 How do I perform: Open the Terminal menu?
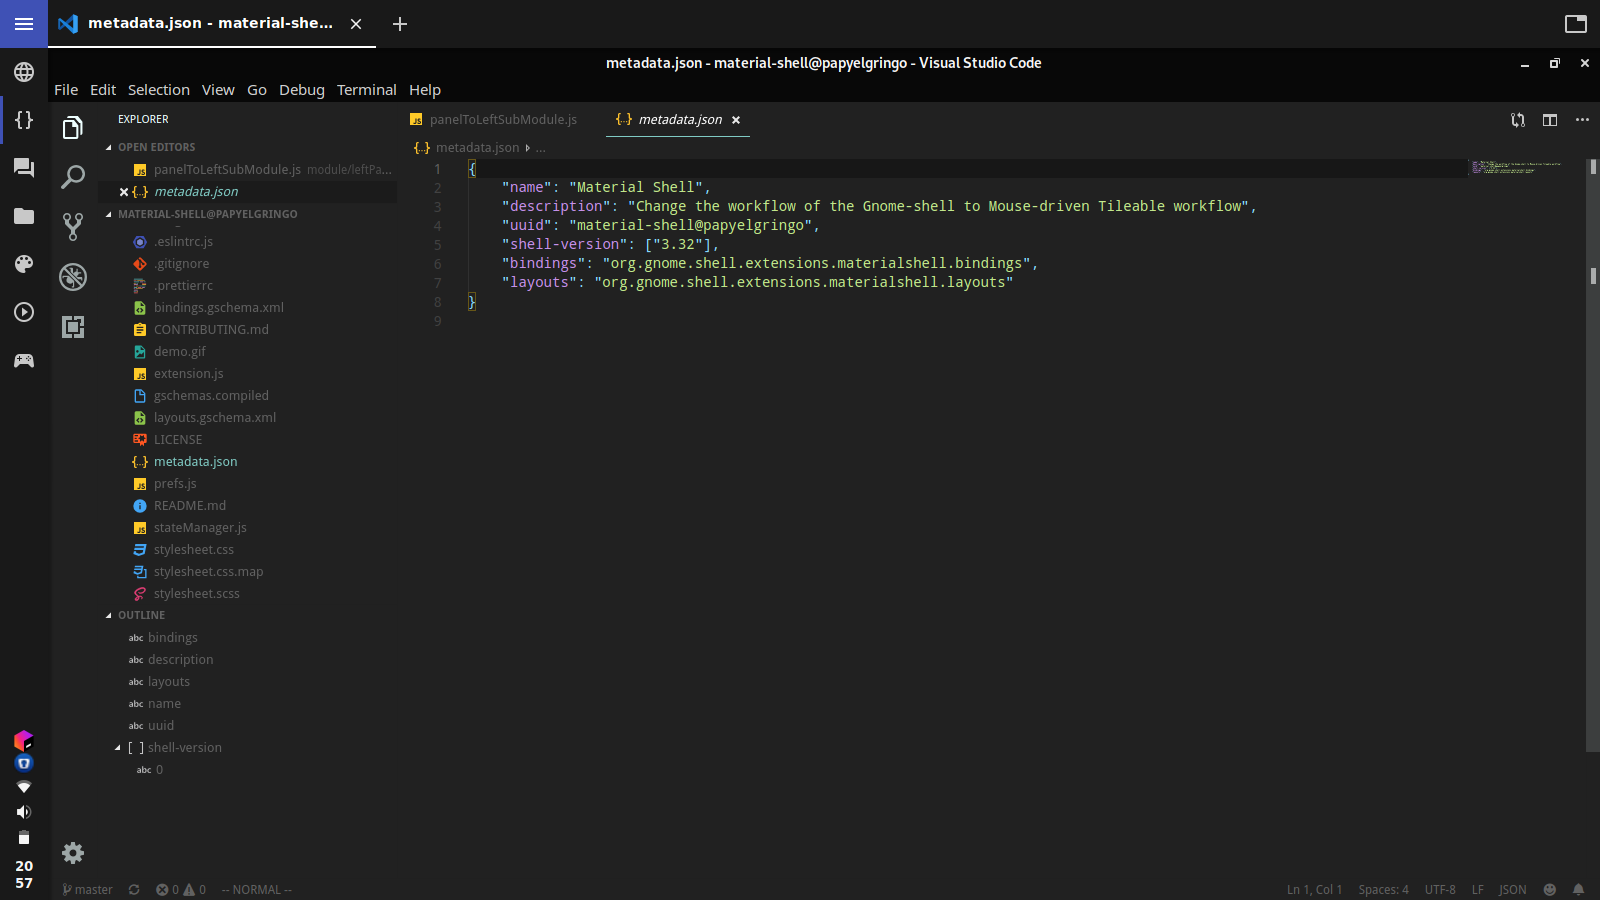[x=366, y=90]
